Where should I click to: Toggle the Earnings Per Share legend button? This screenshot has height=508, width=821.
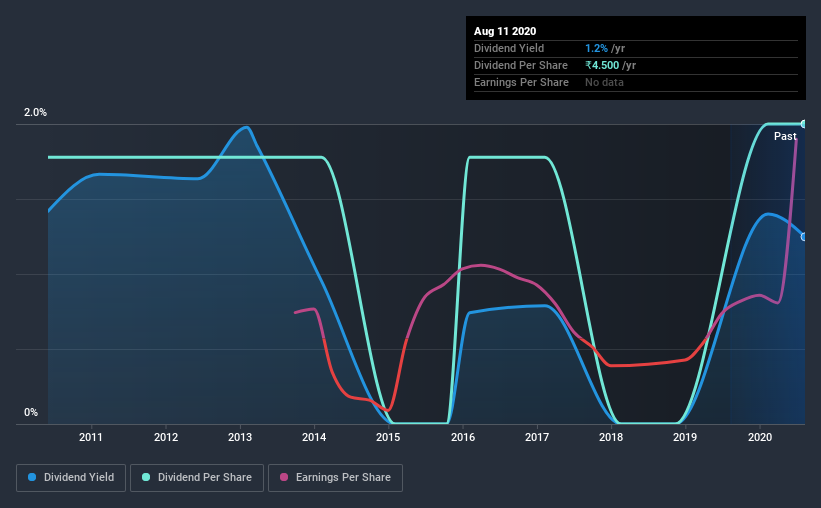[x=335, y=478]
